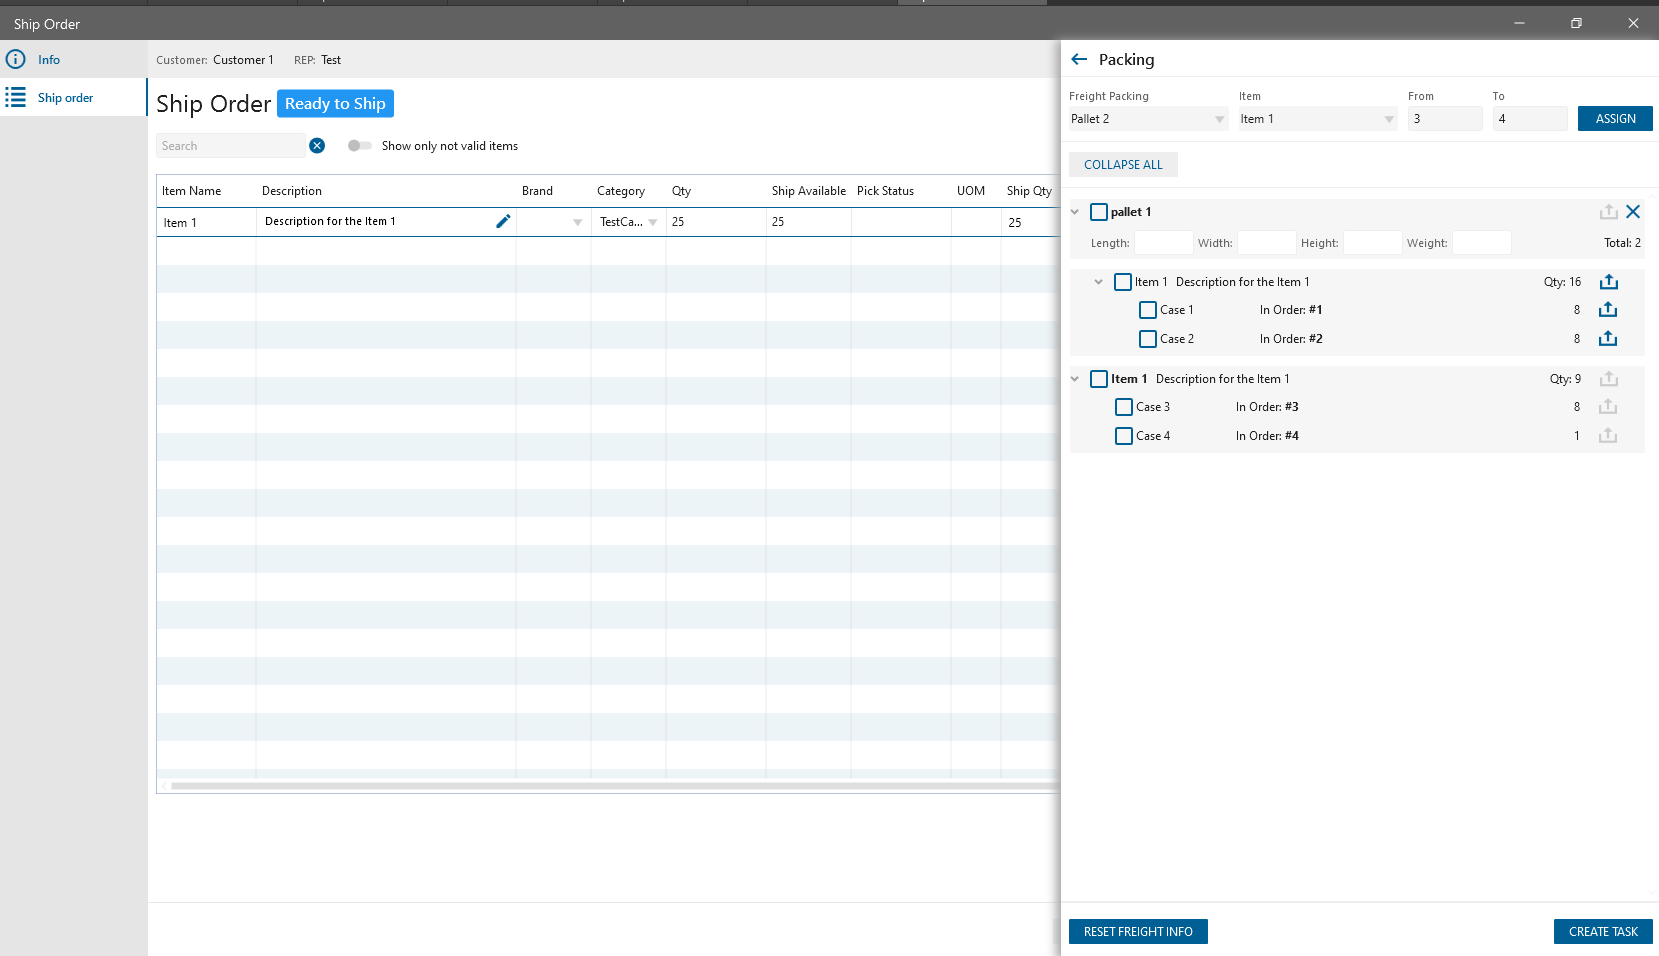
Task: Check the pallet 1 checkbox
Action: (x=1099, y=212)
